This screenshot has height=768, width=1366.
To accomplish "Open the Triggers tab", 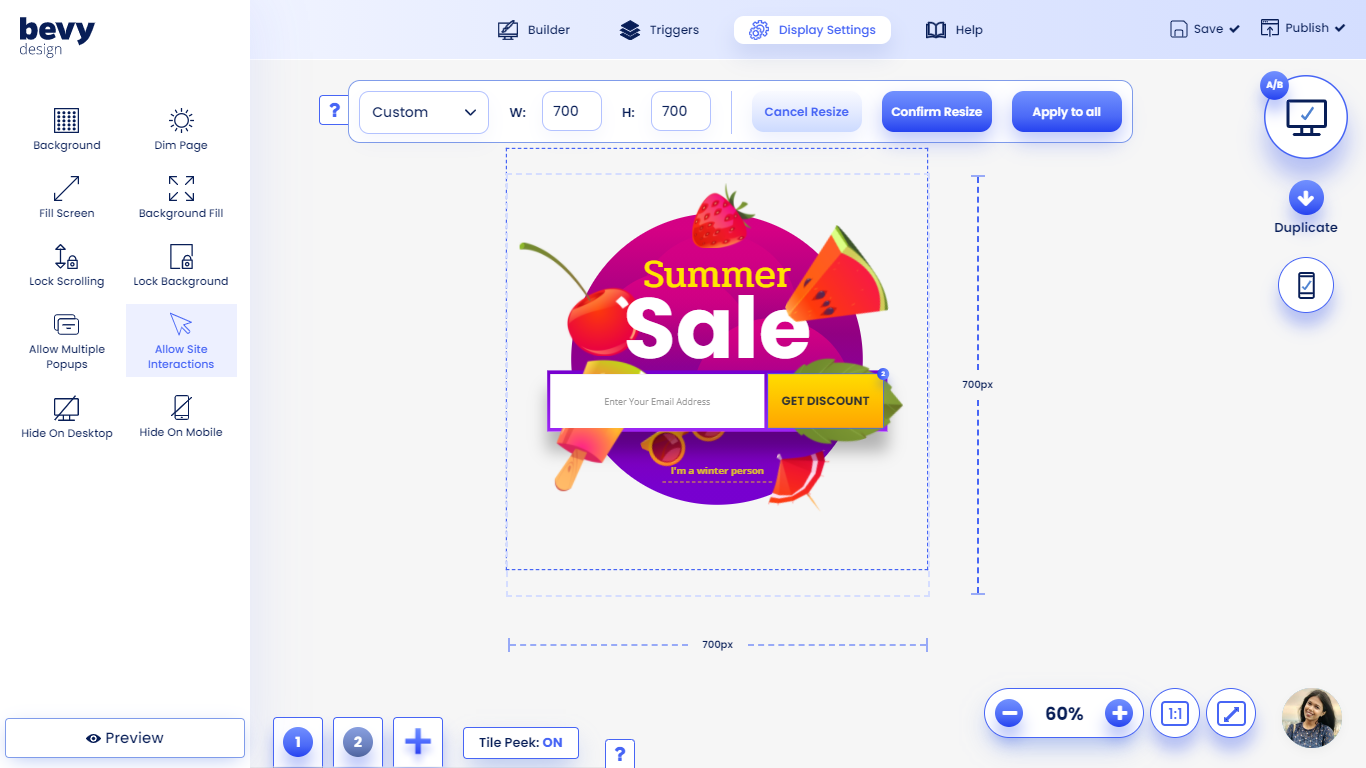I will click(x=659, y=30).
